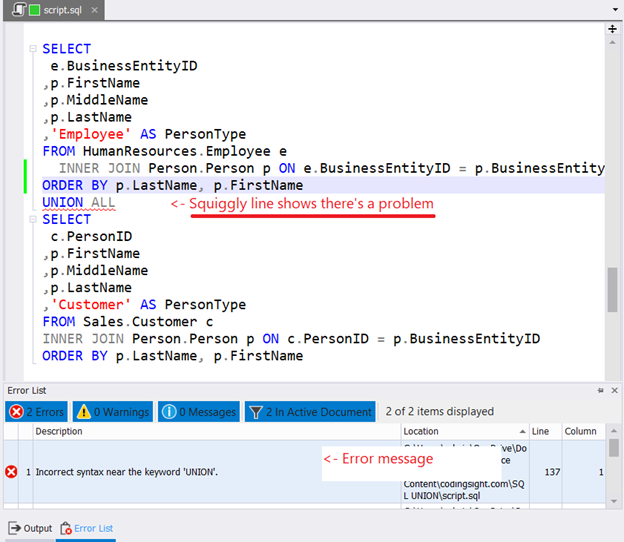Click the Error List tab clipboard icon

coord(66,528)
